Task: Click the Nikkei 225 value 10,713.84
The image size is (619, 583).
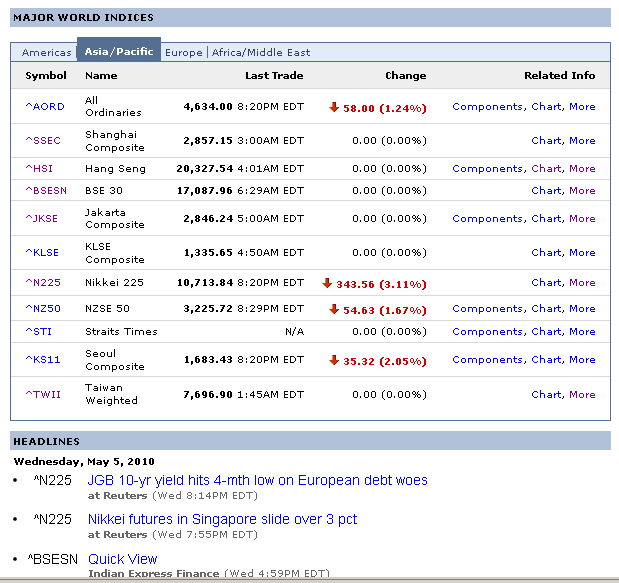Action: [x=204, y=283]
